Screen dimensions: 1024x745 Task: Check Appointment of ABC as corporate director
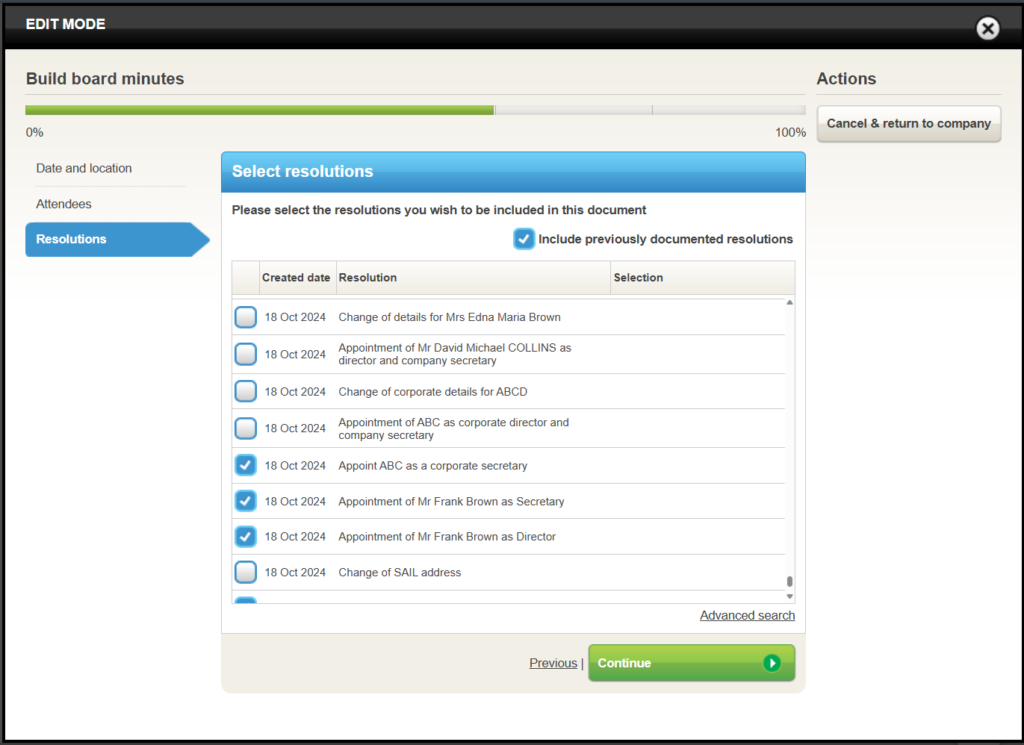click(x=245, y=428)
